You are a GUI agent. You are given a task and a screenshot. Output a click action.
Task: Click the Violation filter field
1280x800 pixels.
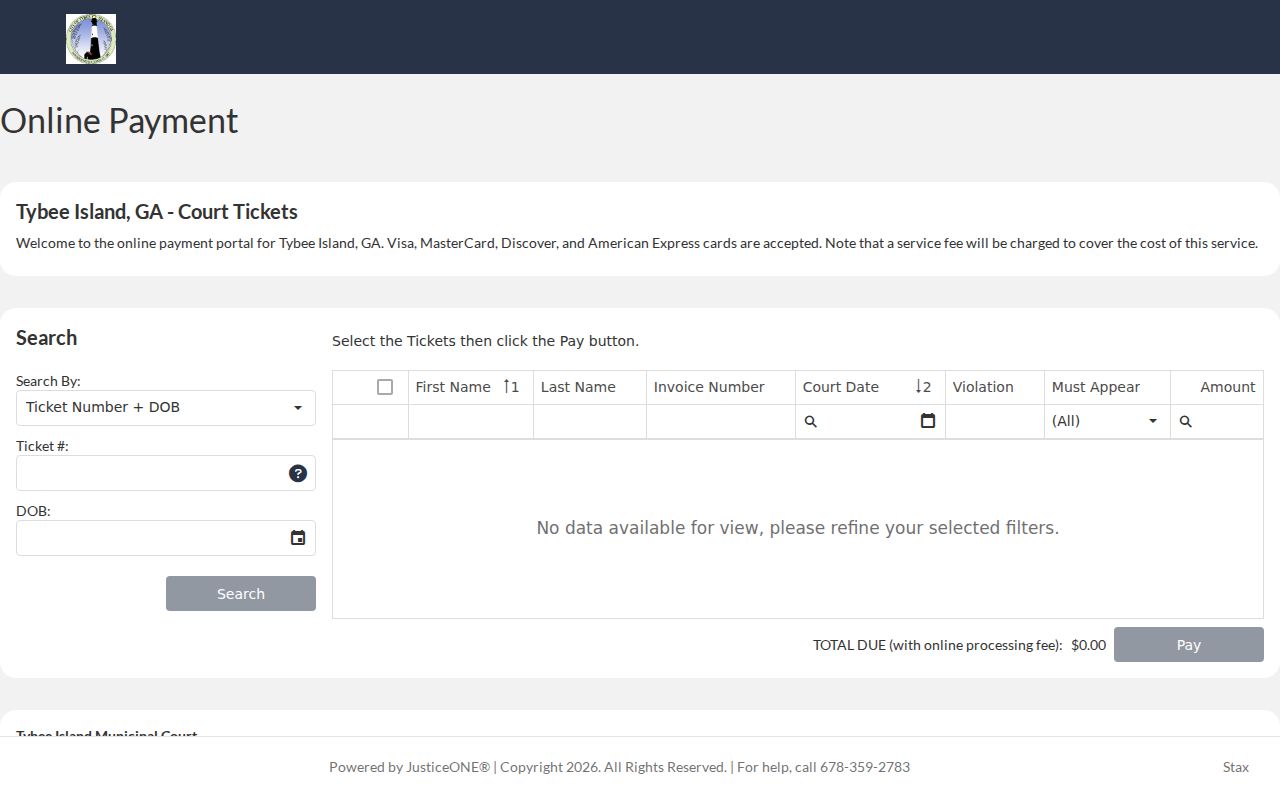pos(995,421)
